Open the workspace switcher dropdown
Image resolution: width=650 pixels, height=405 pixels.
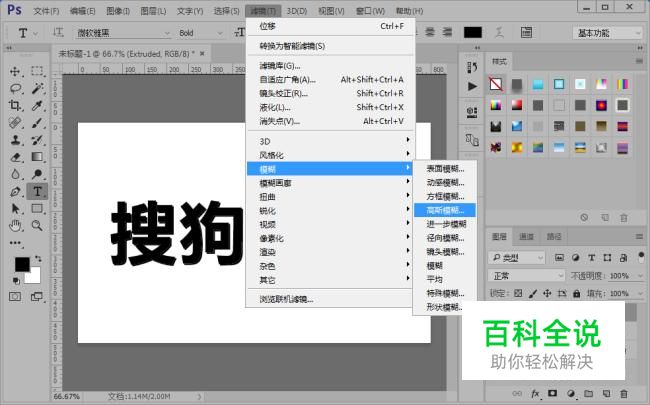pos(608,33)
